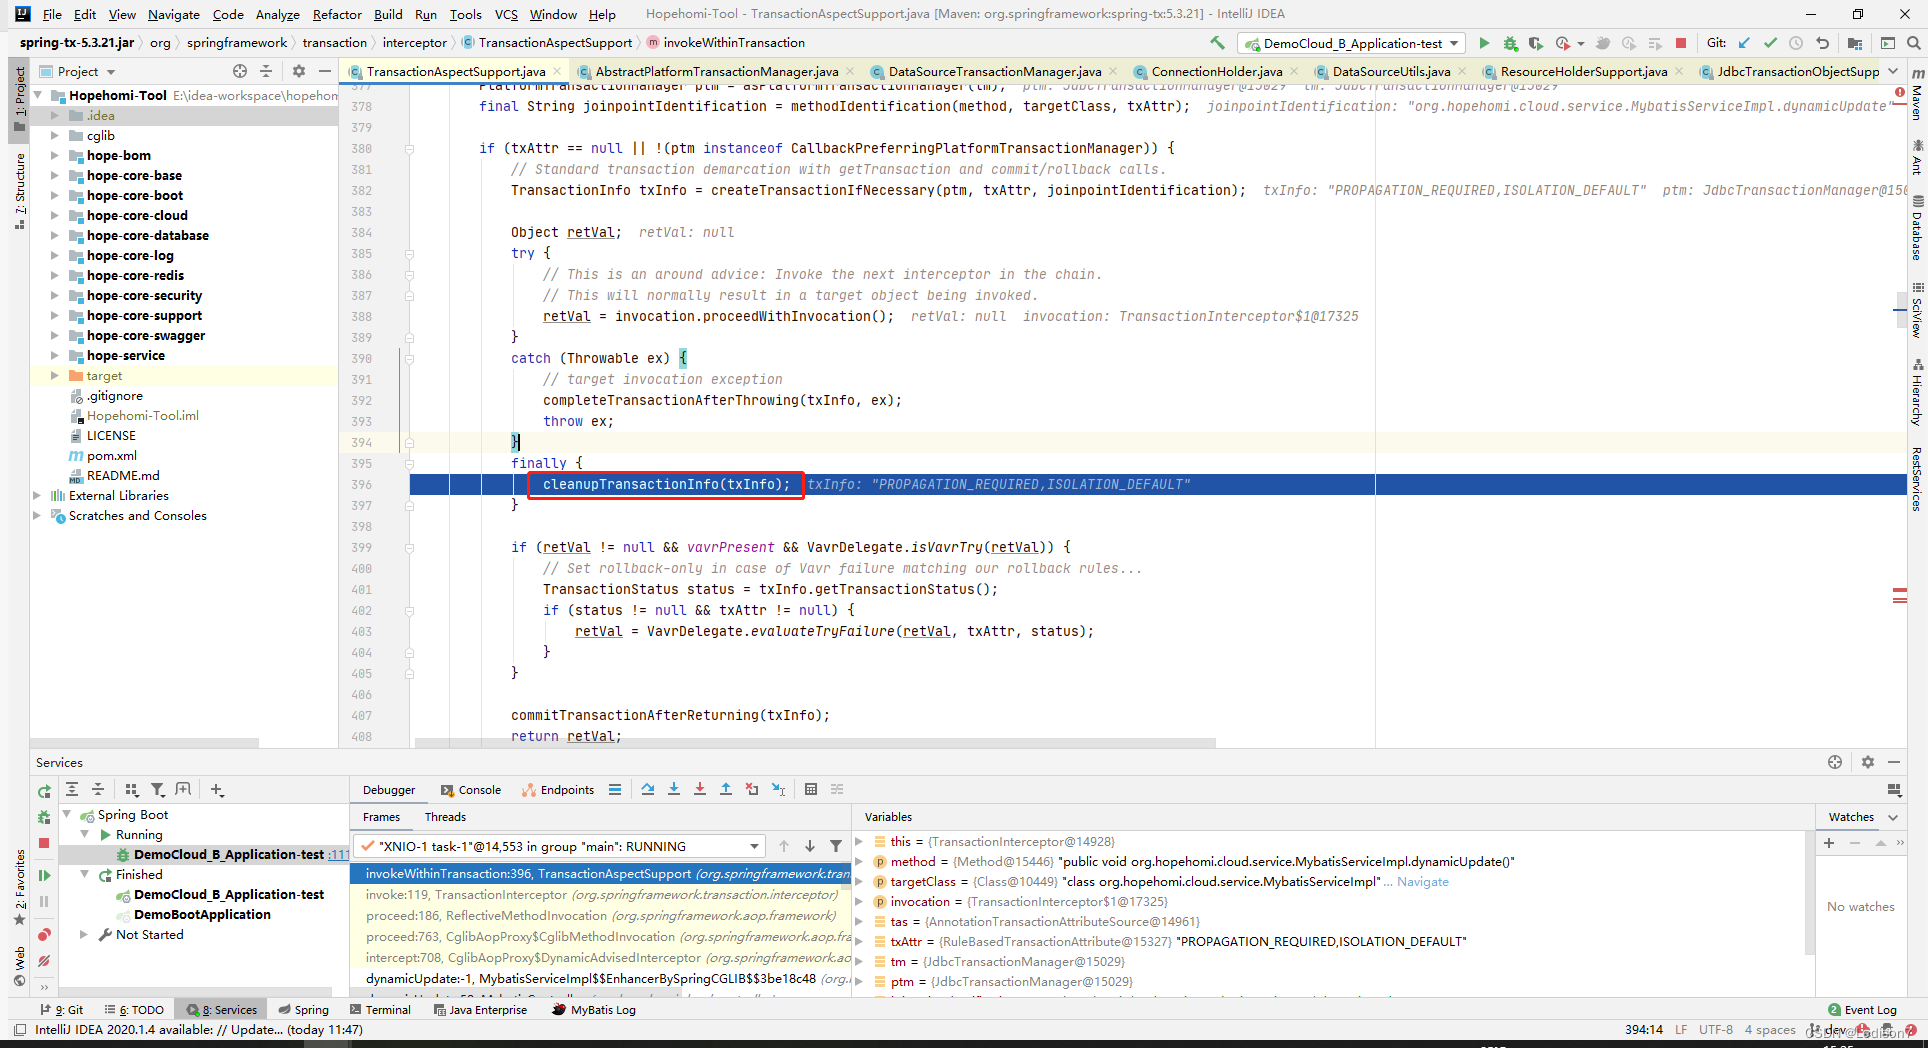Show the execution point in the debugger toolbar

tap(615, 789)
